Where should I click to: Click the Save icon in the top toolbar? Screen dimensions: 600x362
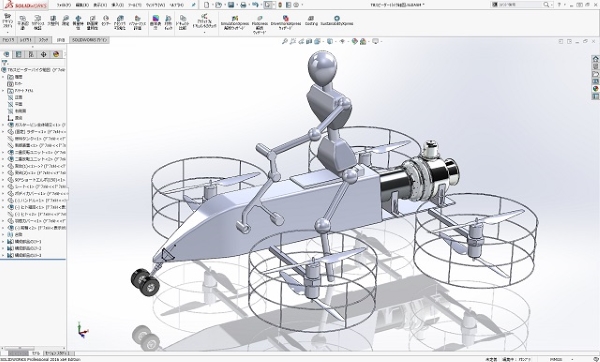click(231, 5)
